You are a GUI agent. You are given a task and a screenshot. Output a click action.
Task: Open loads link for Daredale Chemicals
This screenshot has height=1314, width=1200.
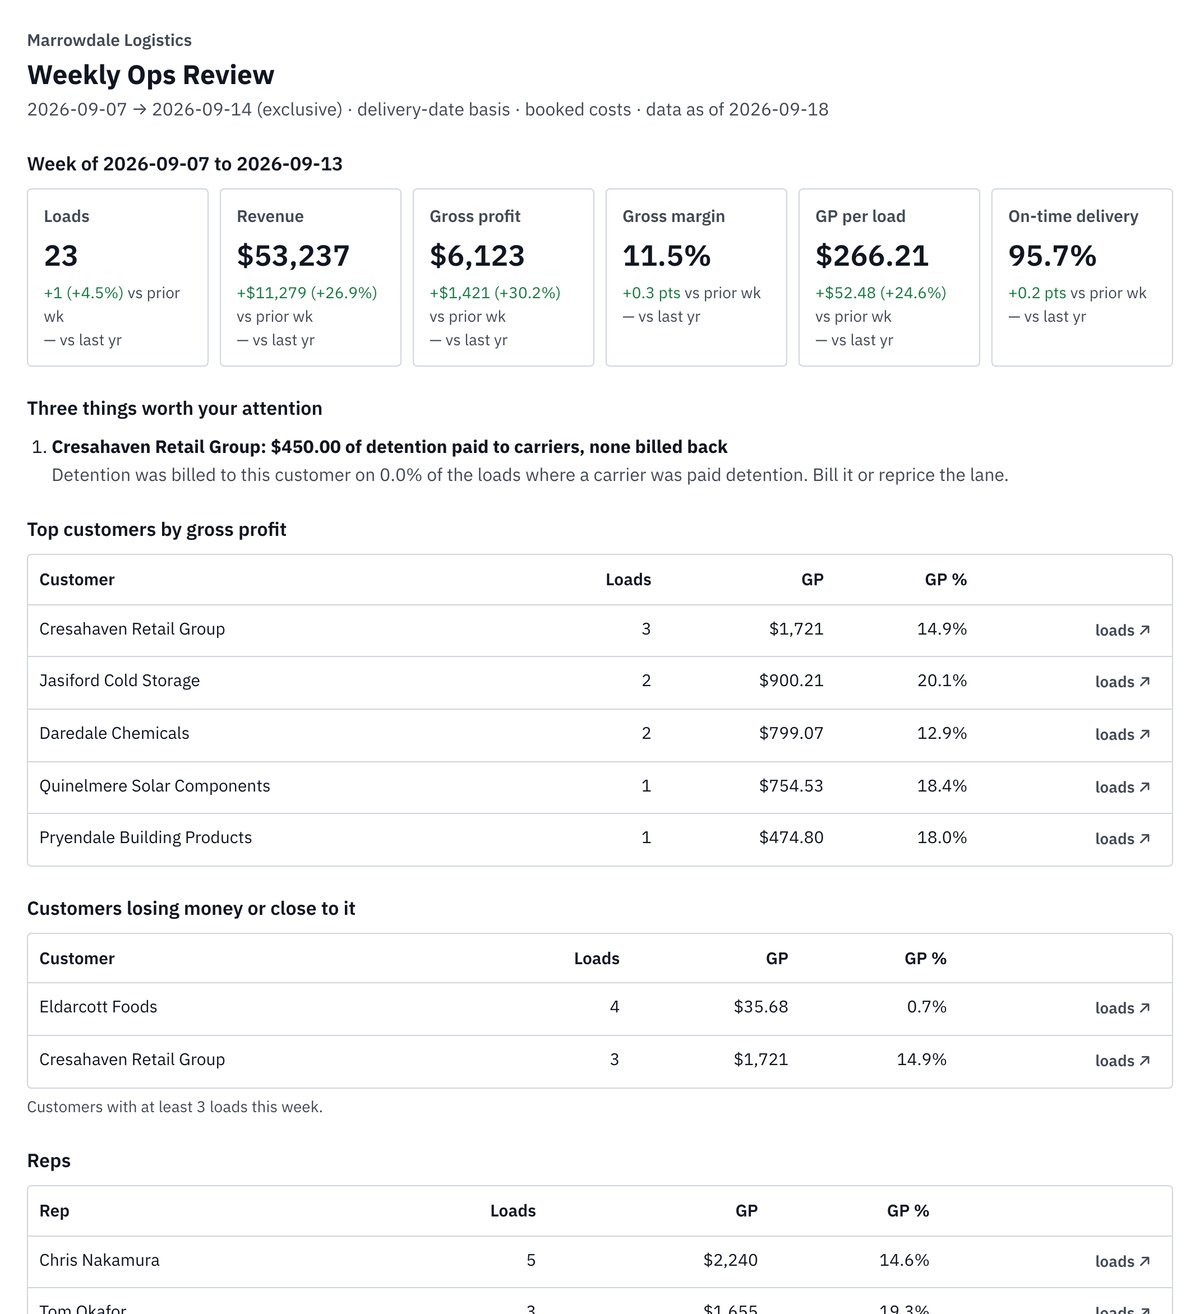1122,734
